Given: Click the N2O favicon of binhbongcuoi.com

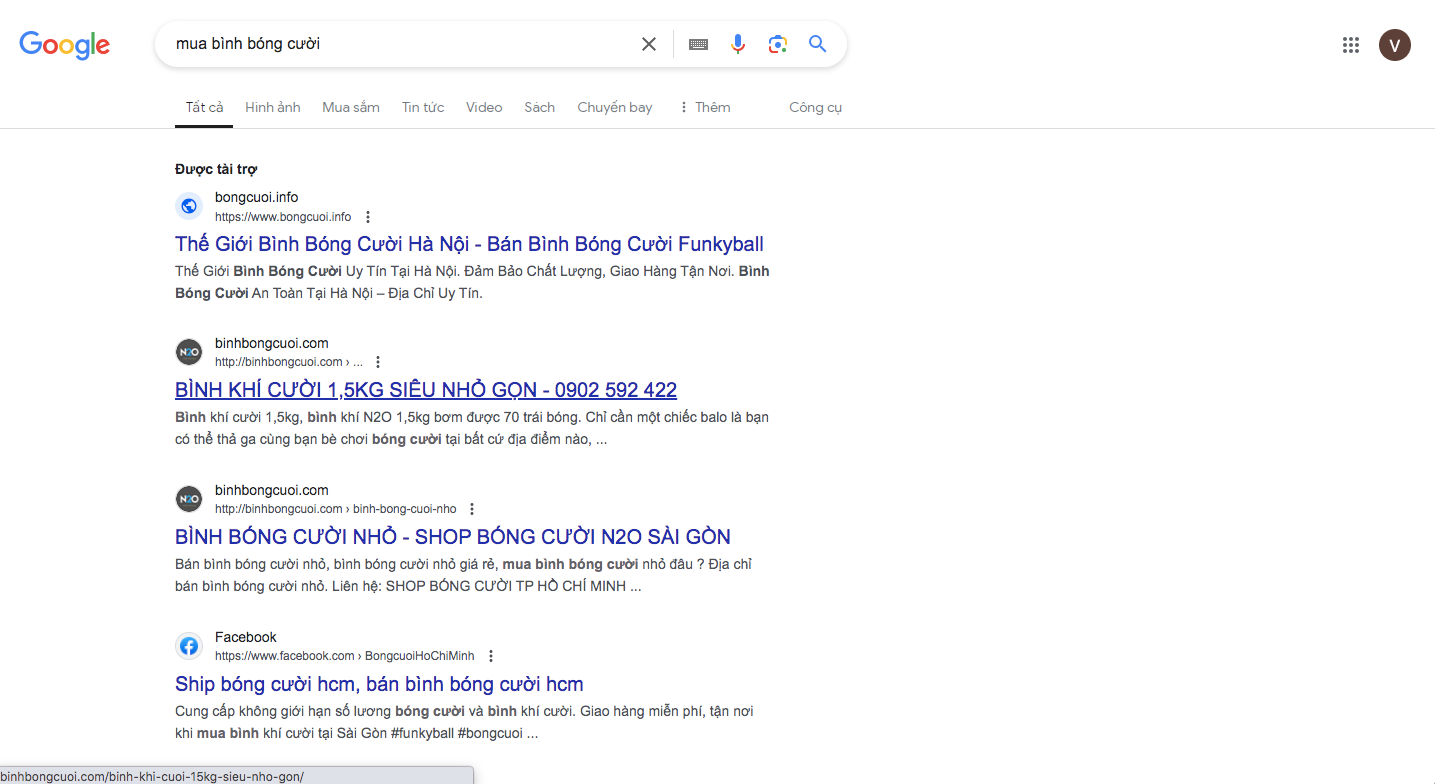Looking at the screenshot, I should 189,352.
